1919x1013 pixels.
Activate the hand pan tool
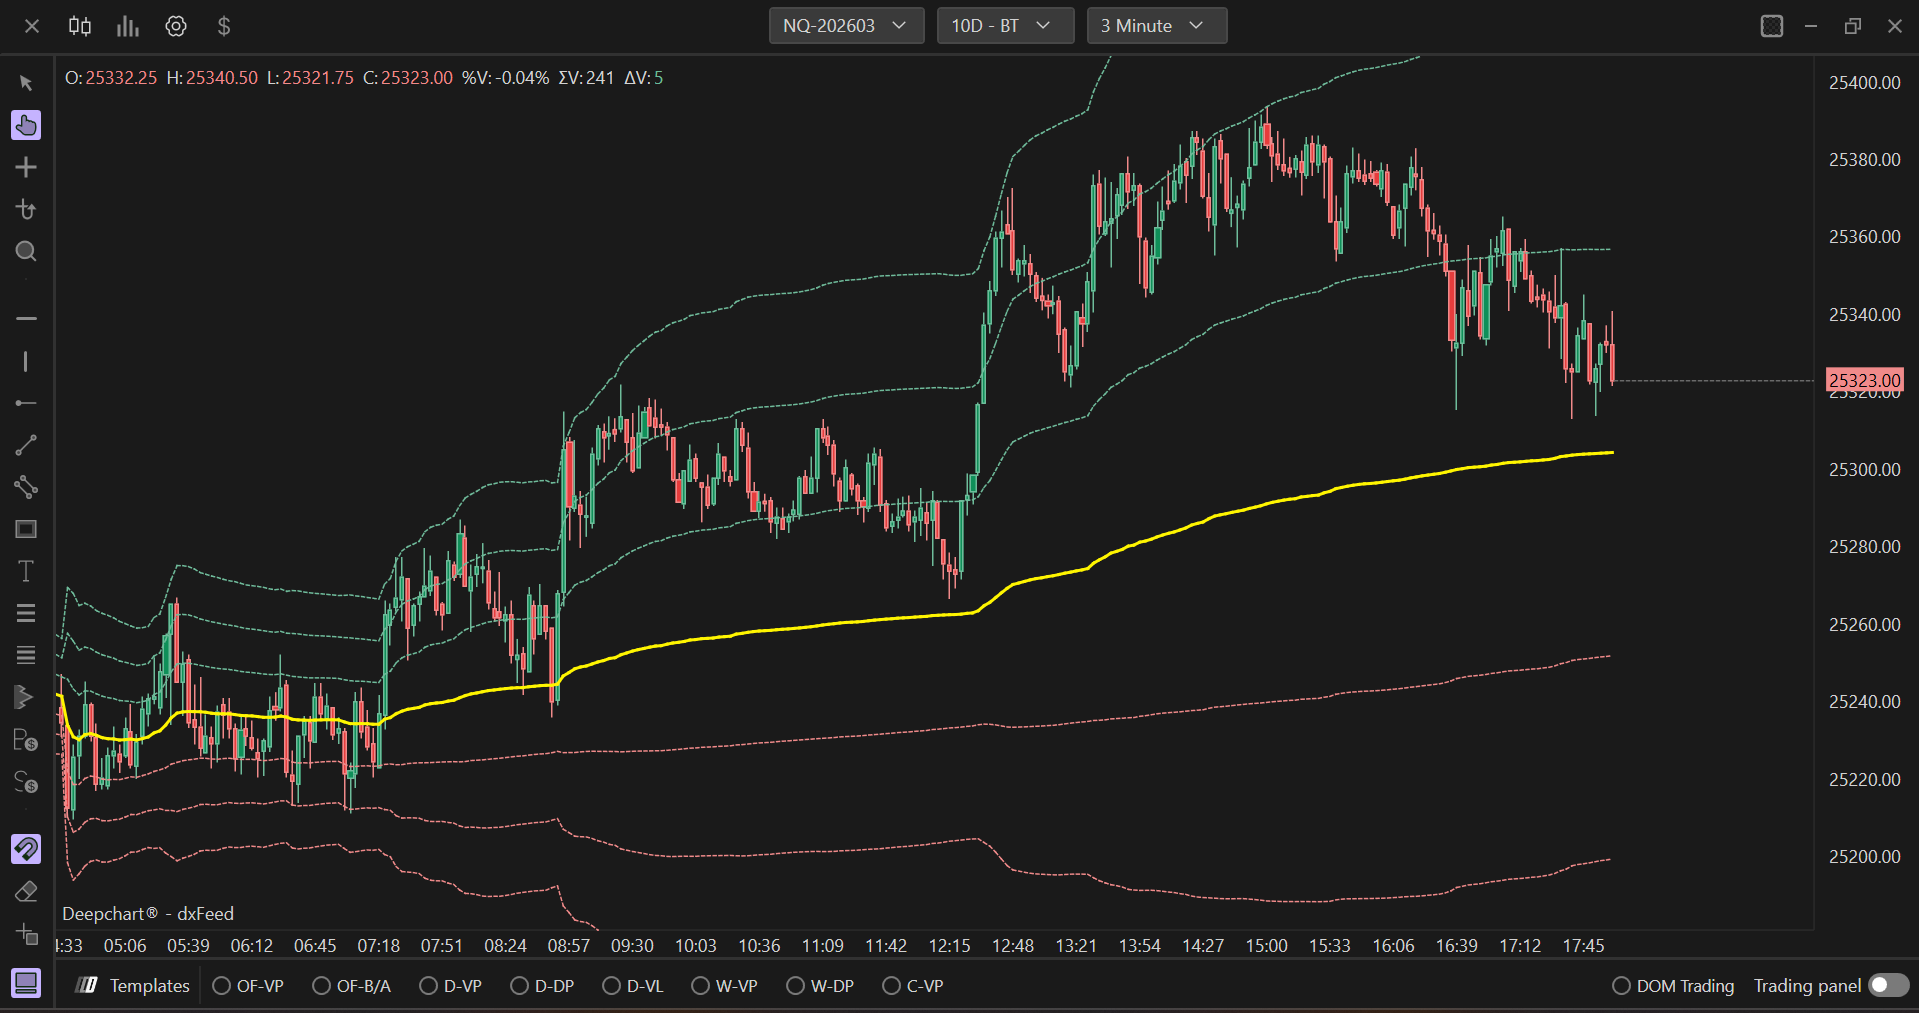(26, 125)
